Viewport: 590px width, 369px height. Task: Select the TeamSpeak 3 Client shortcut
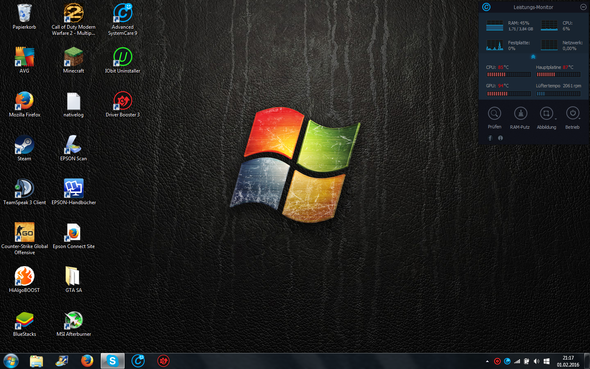point(24,192)
